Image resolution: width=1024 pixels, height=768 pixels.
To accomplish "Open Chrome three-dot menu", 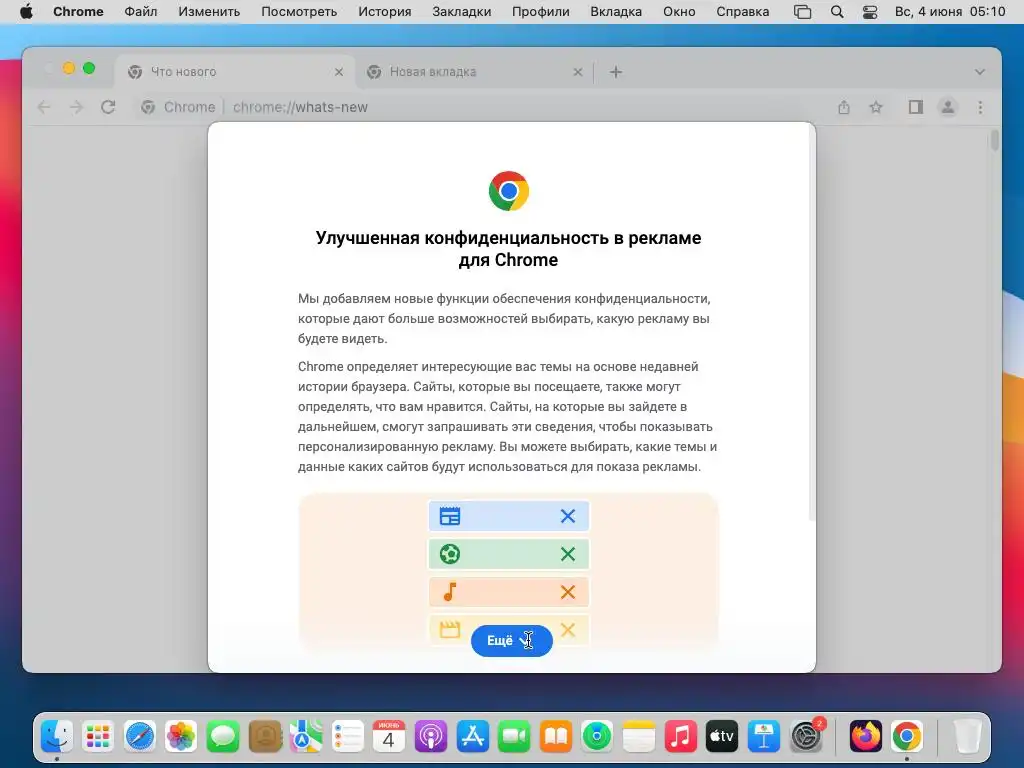I will point(980,107).
